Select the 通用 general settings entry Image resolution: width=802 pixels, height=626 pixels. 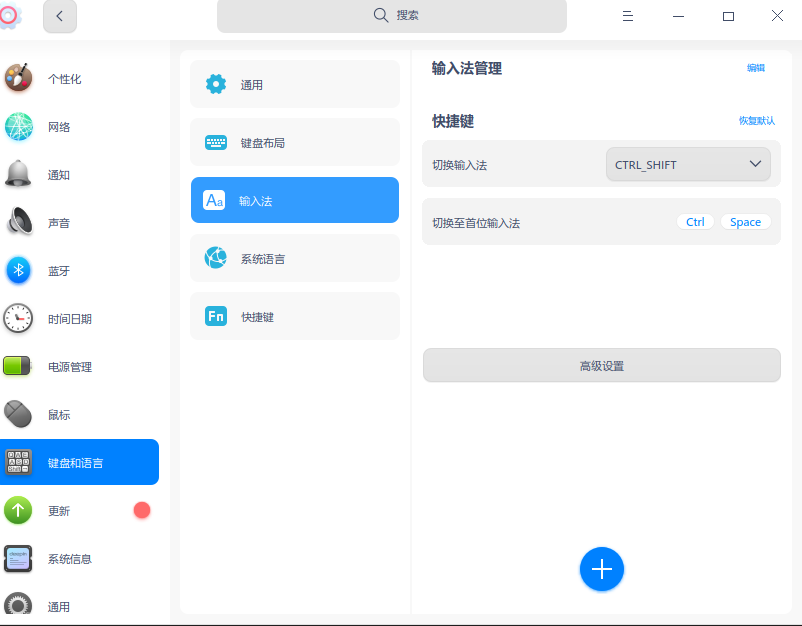294,84
